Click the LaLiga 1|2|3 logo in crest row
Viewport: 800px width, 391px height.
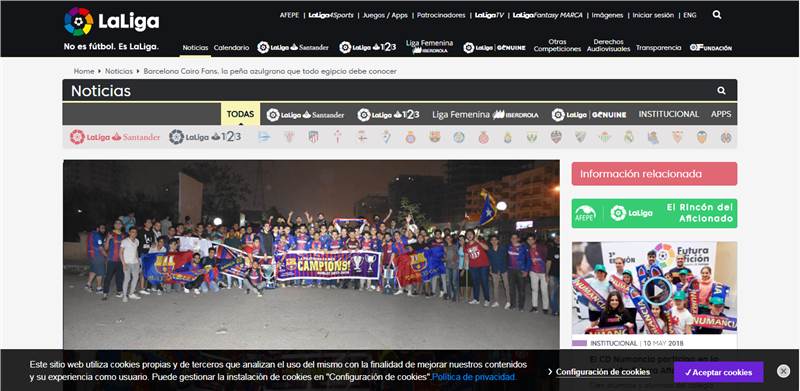point(205,137)
